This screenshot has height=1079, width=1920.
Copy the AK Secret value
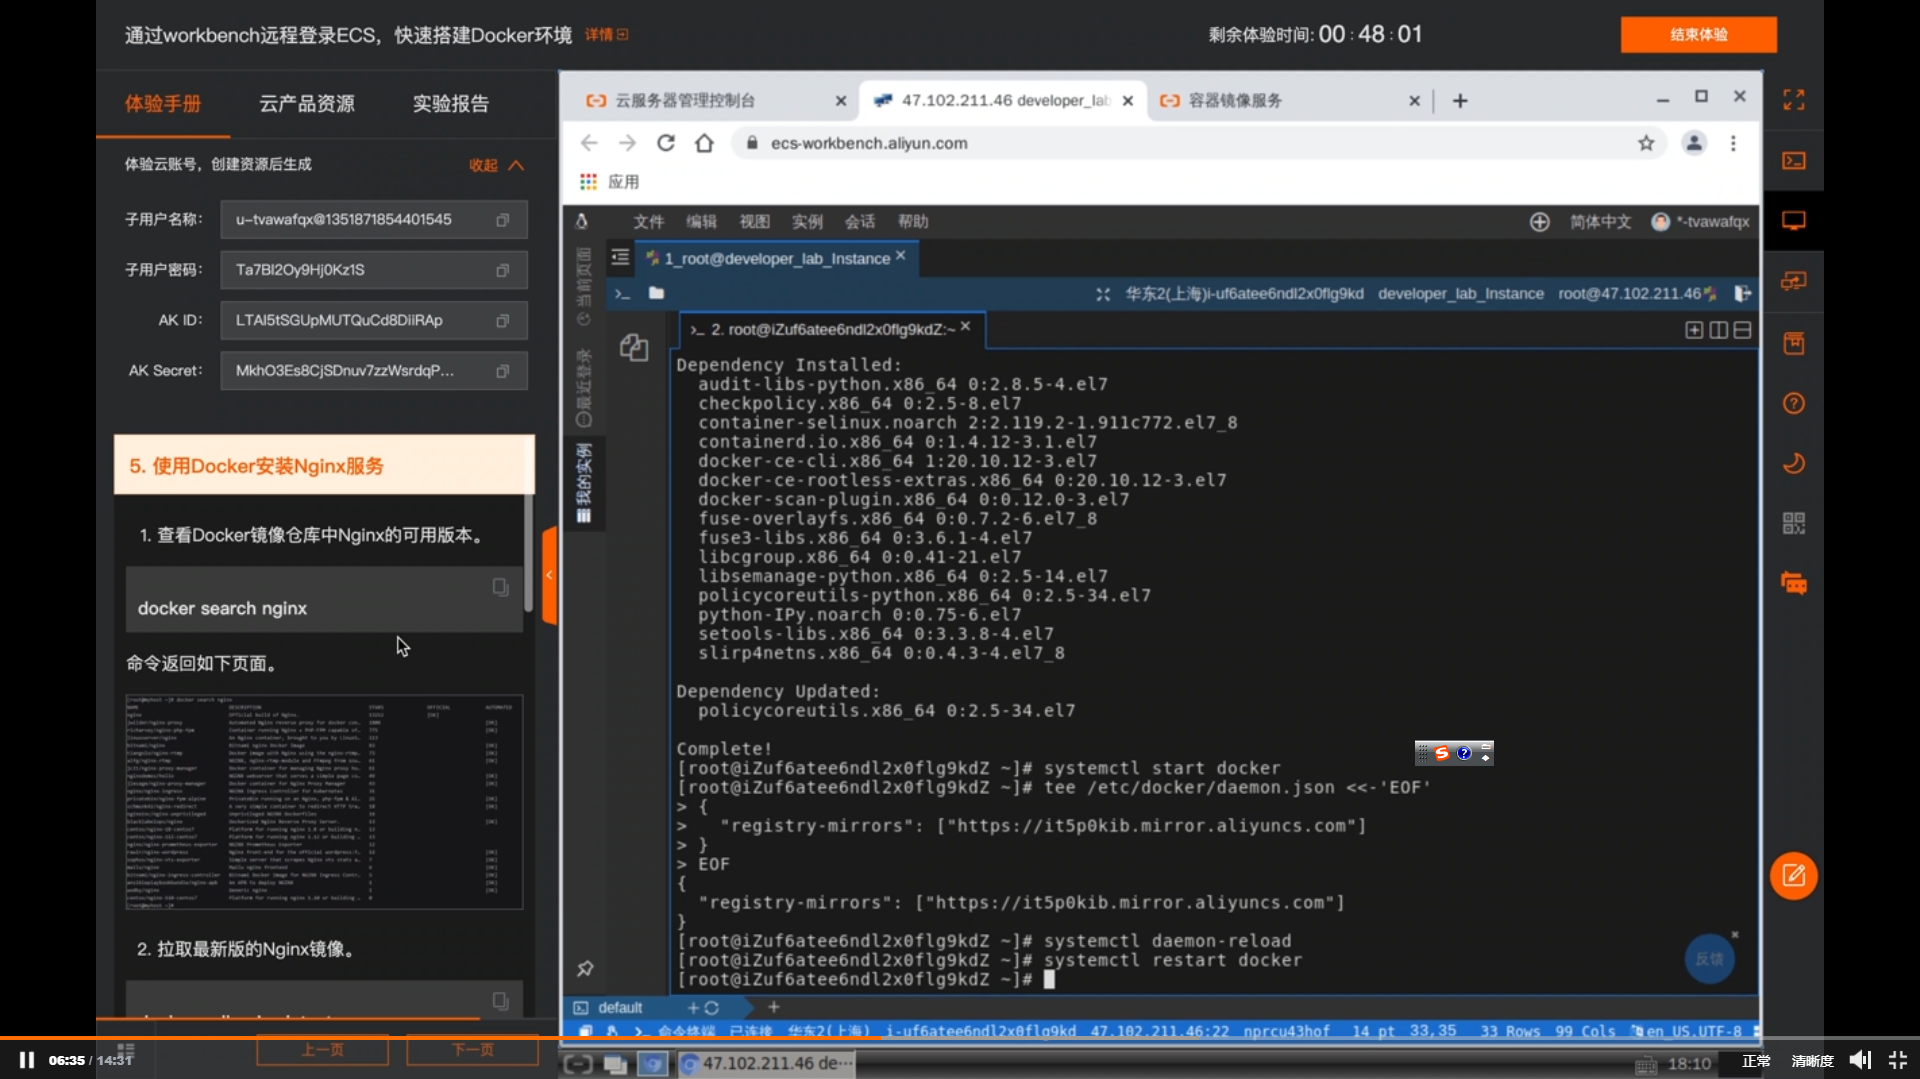[503, 371]
